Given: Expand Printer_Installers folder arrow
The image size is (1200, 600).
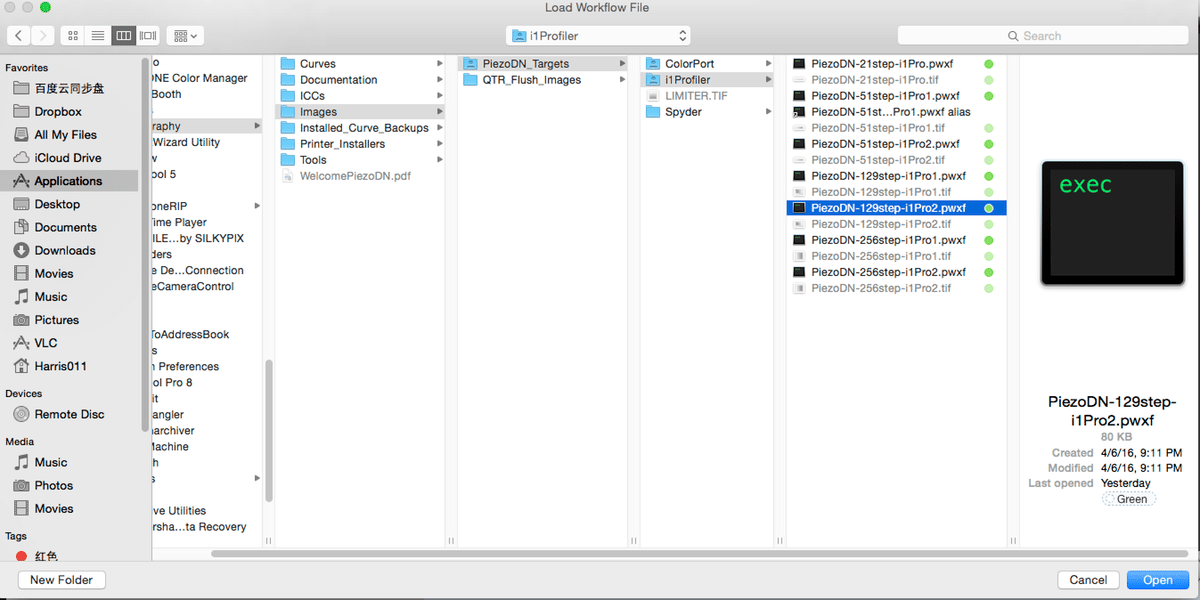Looking at the screenshot, I should [x=440, y=144].
